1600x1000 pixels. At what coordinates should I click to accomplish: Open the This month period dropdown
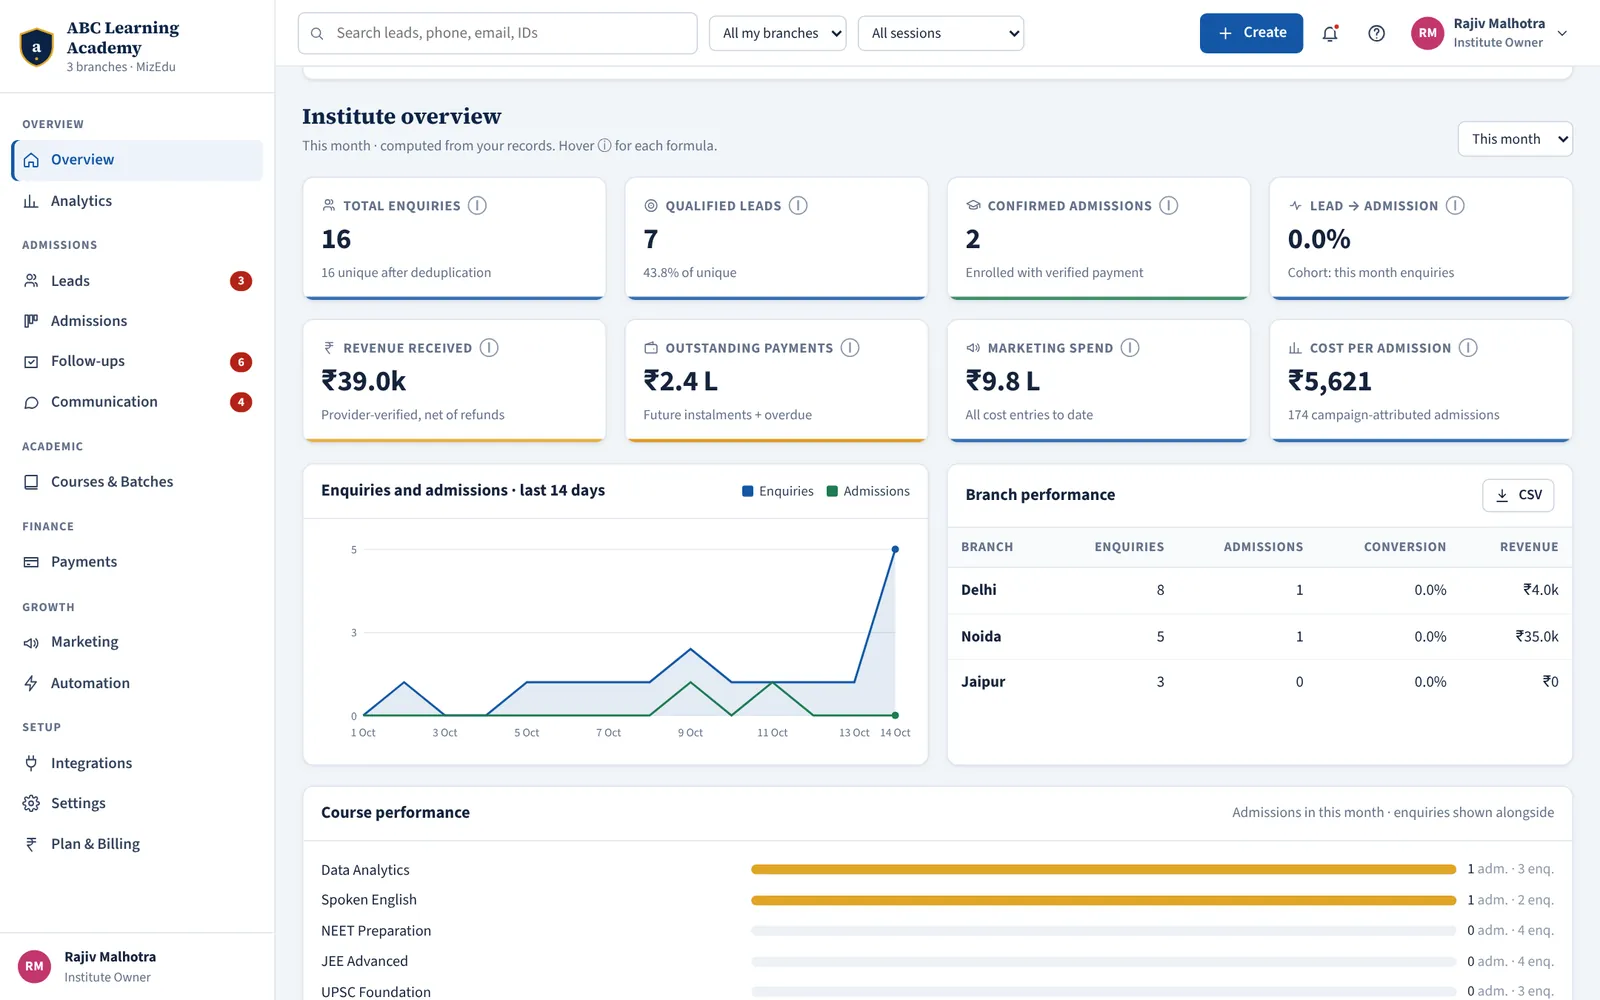[1515, 139]
